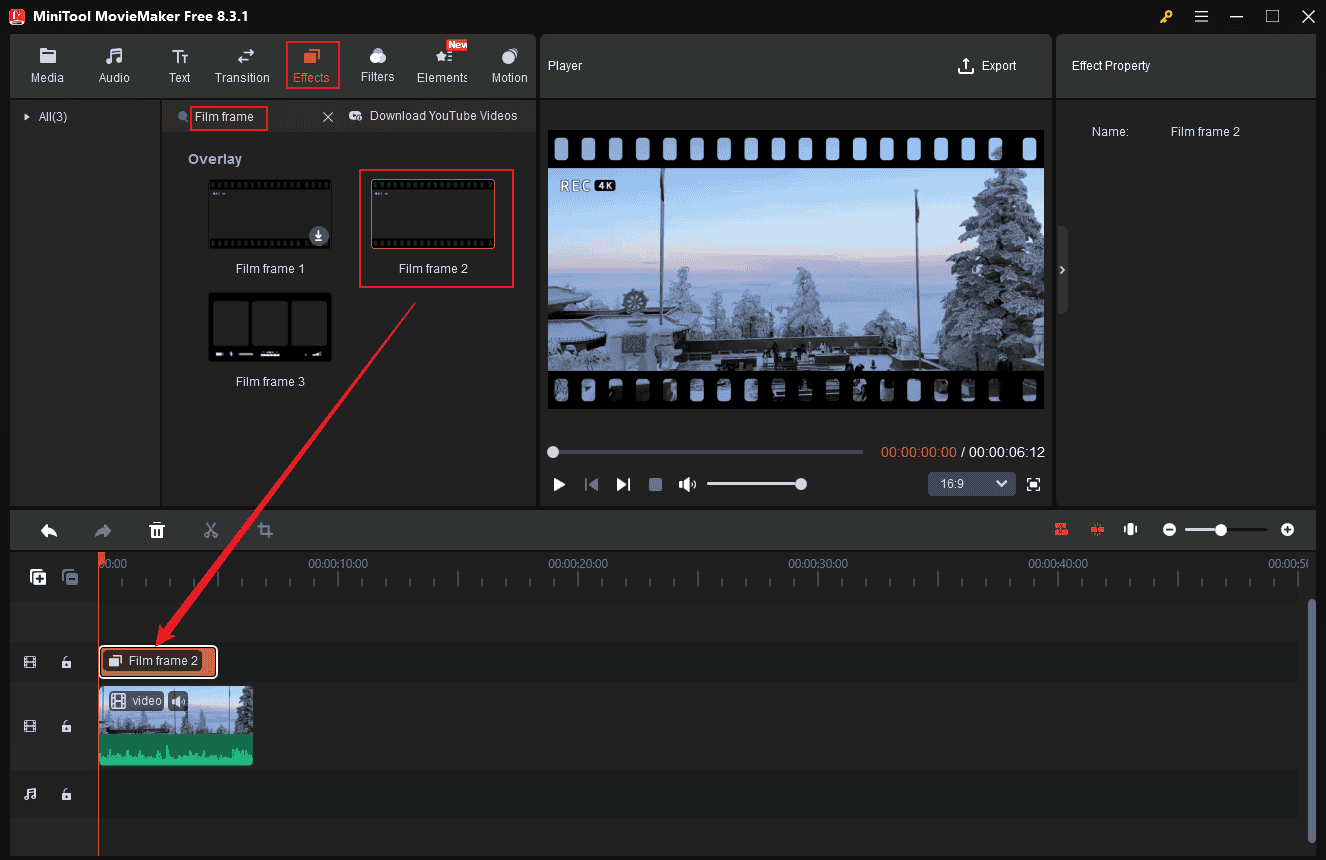Expand the All(3) category list

[26, 116]
